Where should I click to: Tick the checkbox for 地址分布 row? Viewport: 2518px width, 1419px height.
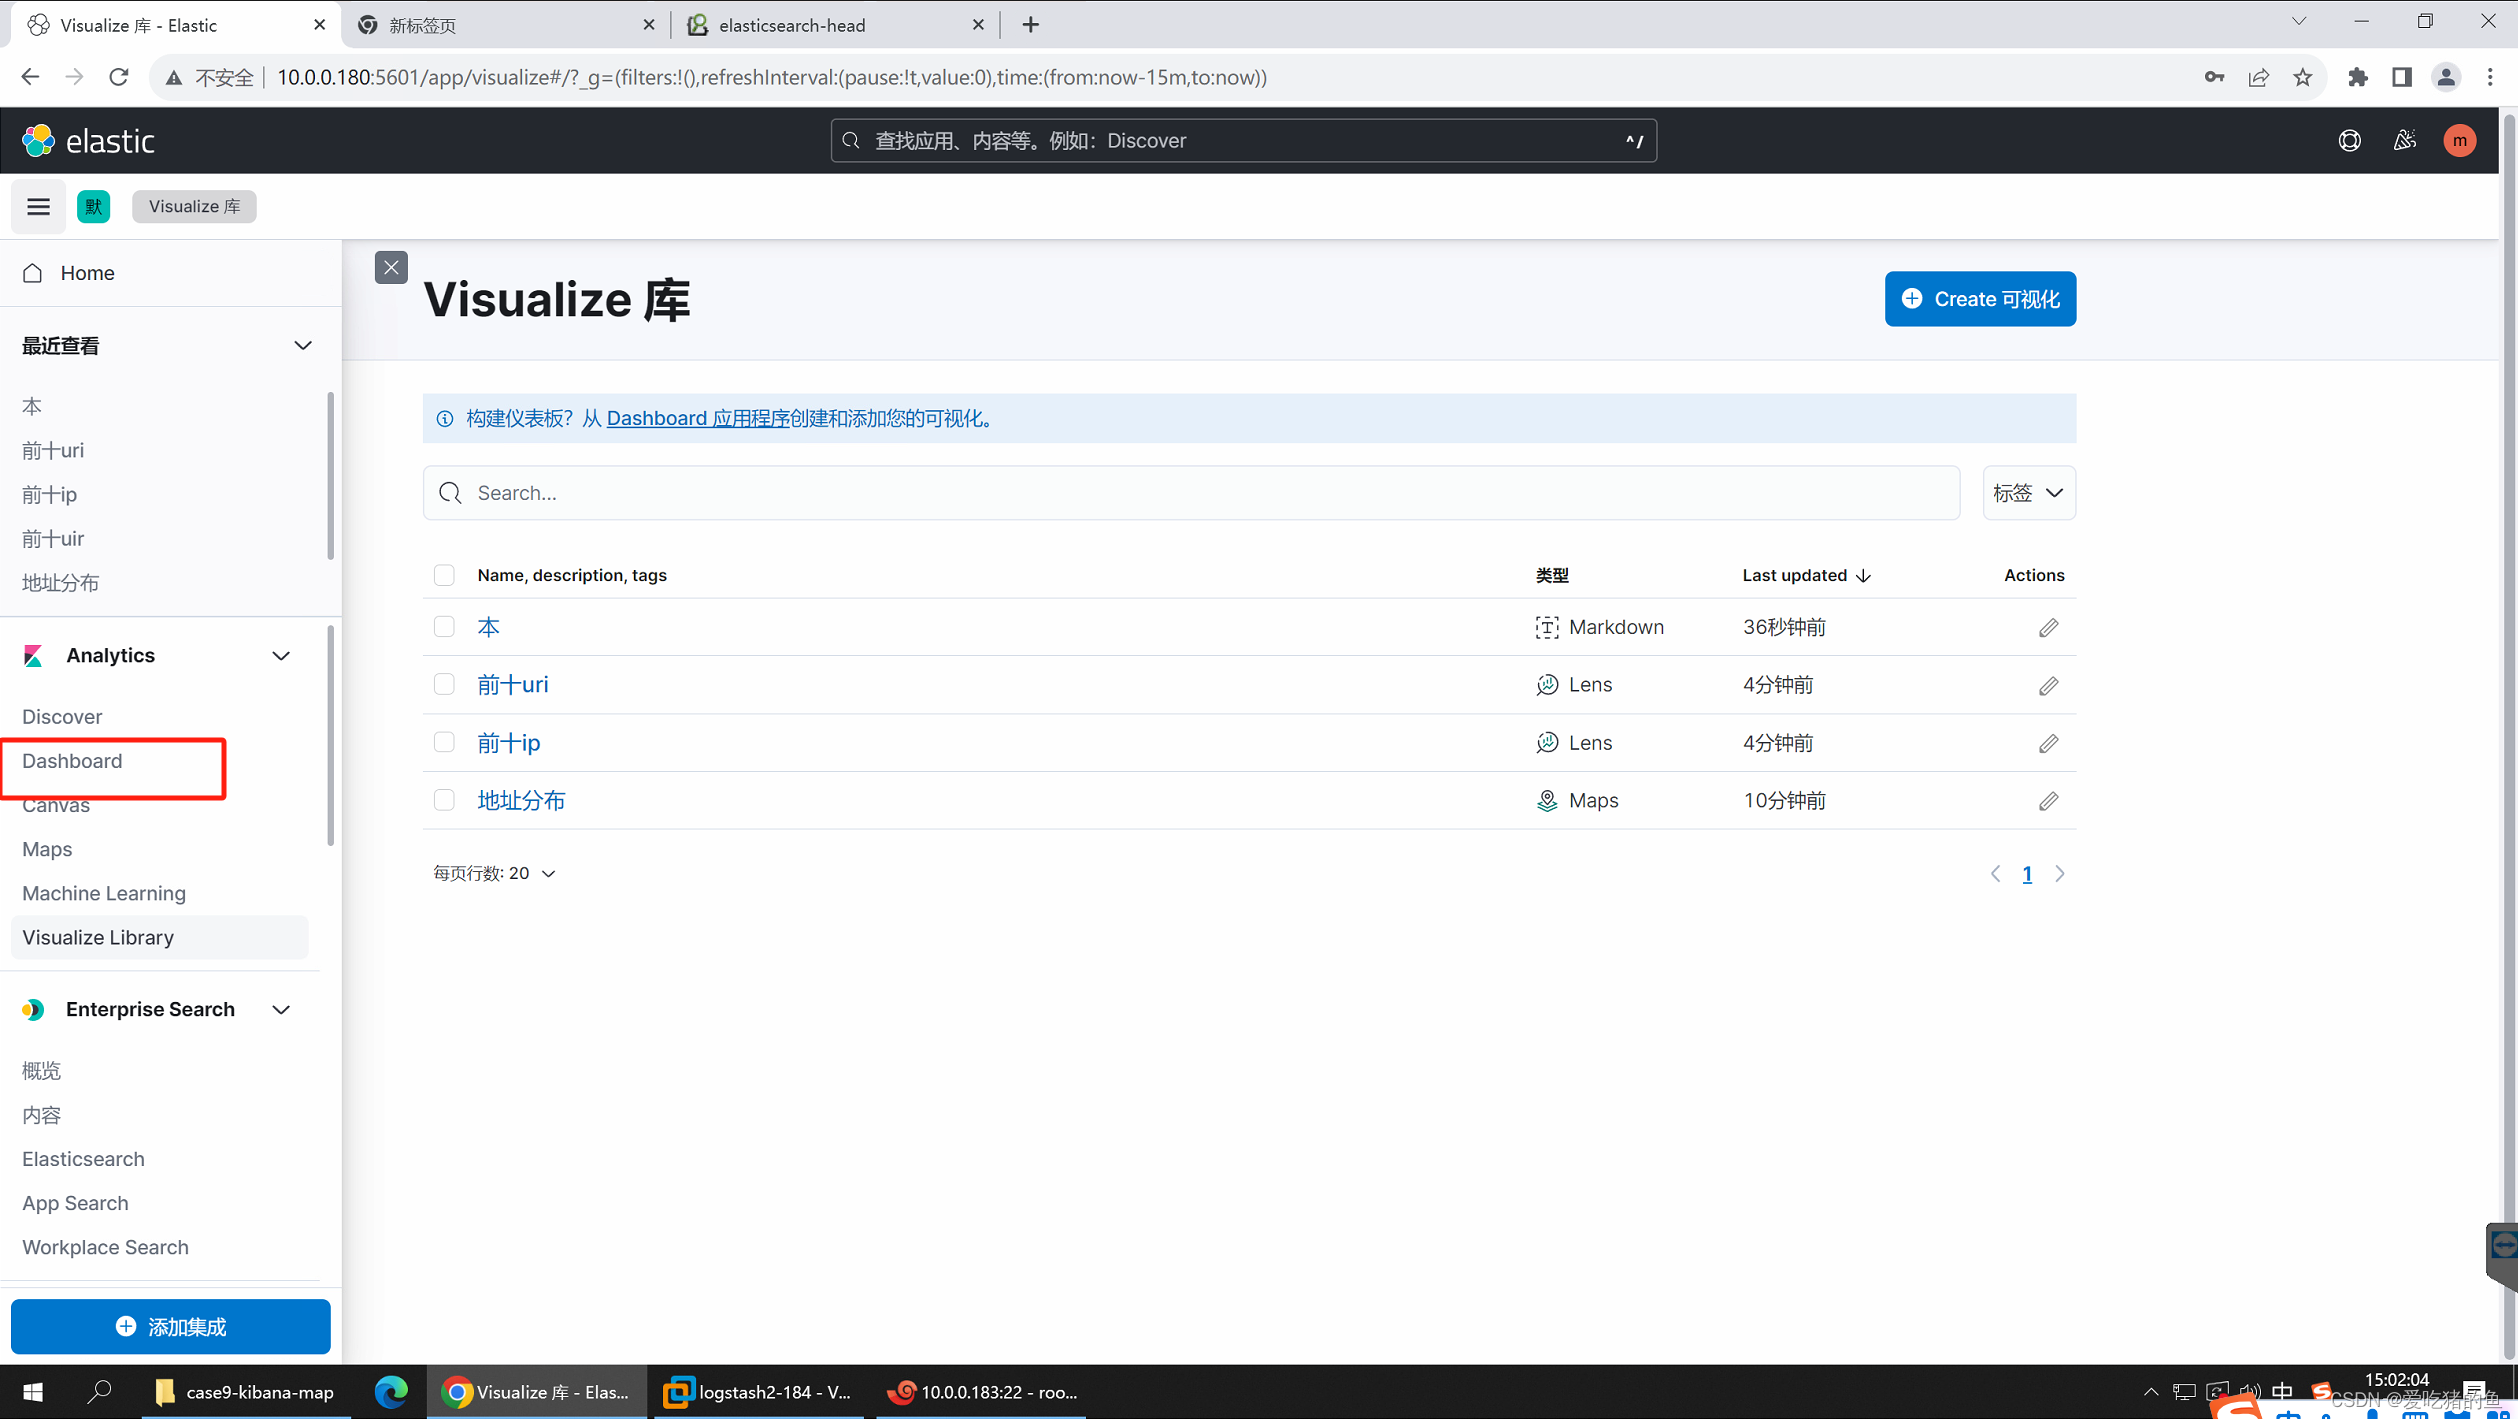pyautogui.click(x=444, y=801)
